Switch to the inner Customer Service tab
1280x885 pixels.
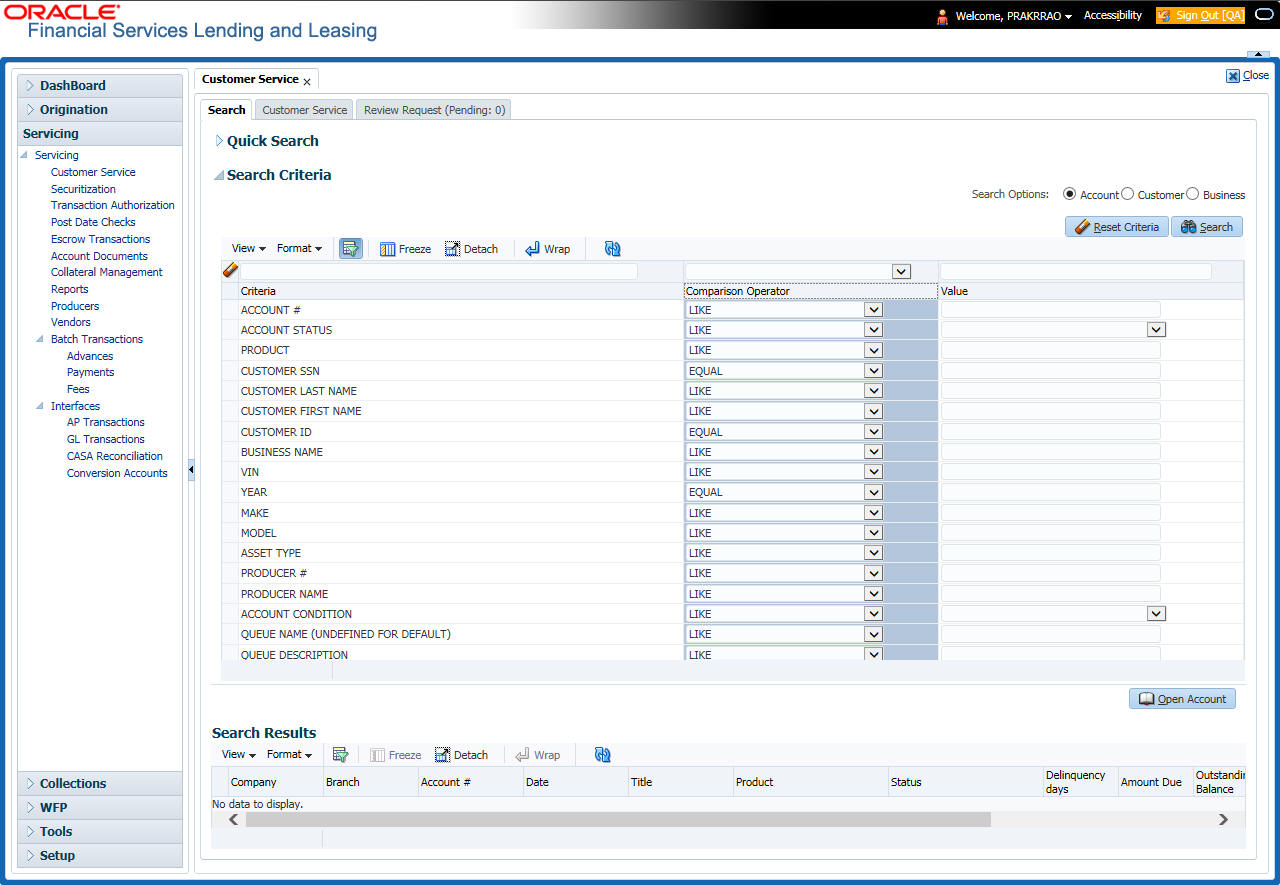click(x=305, y=110)
